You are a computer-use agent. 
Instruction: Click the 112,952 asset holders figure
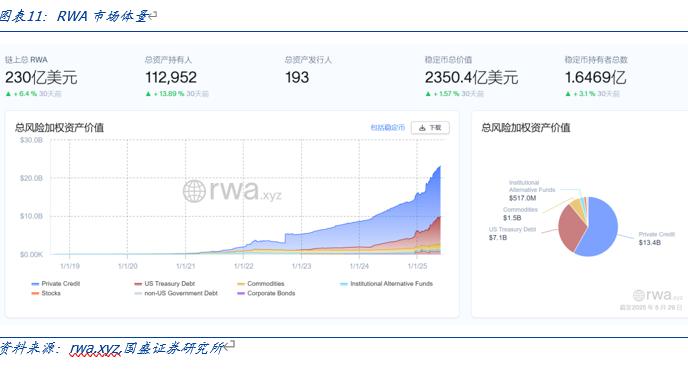click(x=171, y=78)
